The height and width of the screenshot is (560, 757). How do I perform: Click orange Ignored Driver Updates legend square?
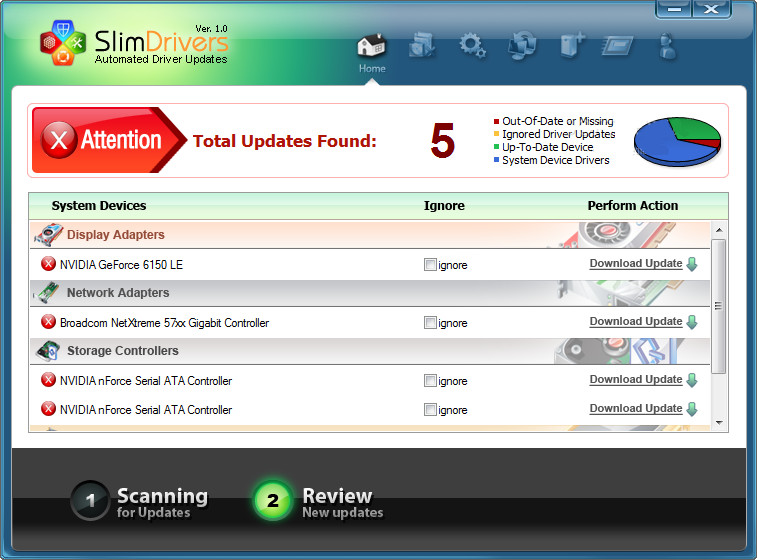(x=496, y=134)
